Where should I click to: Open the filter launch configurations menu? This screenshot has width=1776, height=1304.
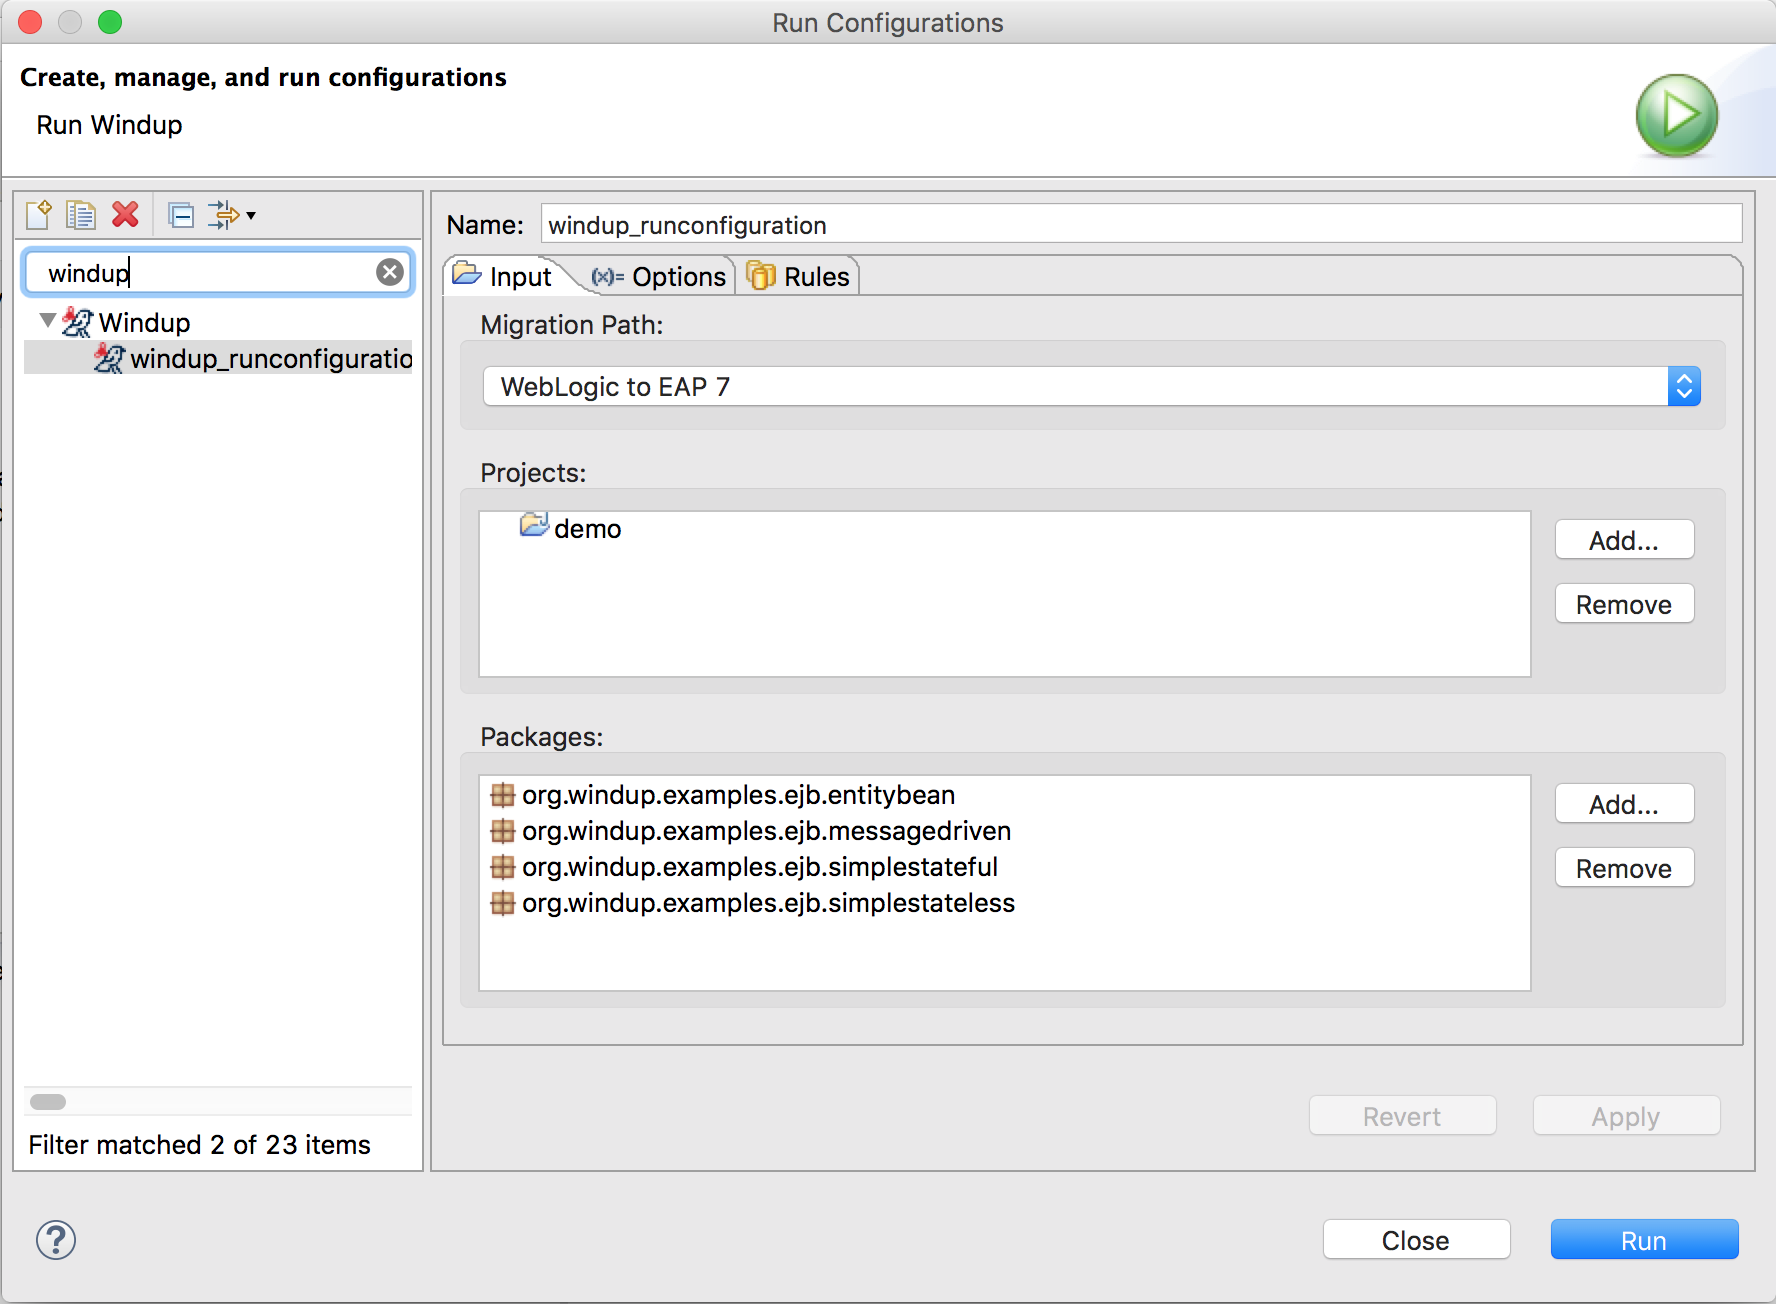(232, 215)
